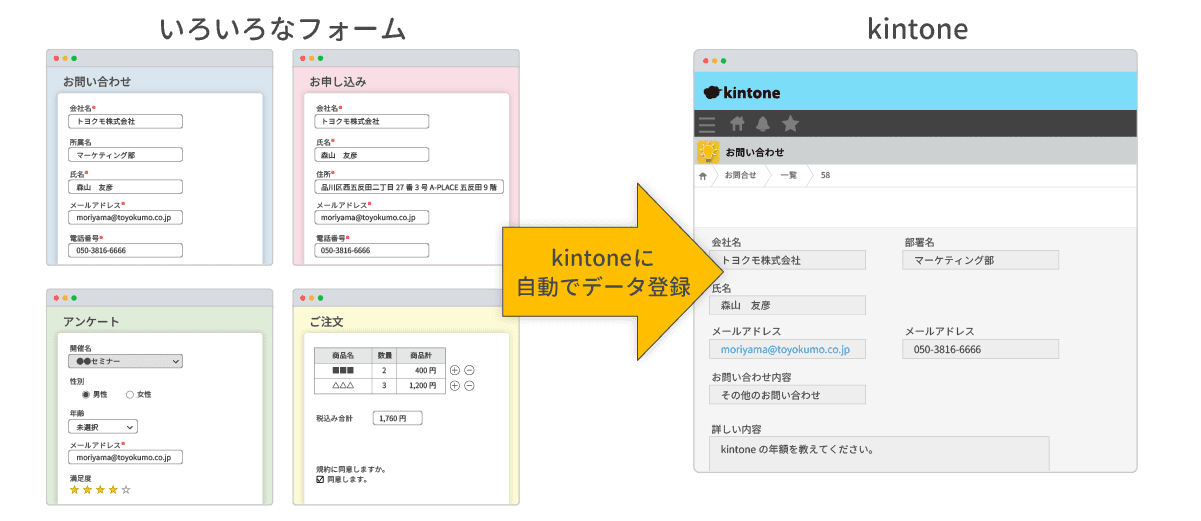Click the ■■■ product name cell
Image resolution: width=1201 pixels, height=521 pixels.
point(343,370)
